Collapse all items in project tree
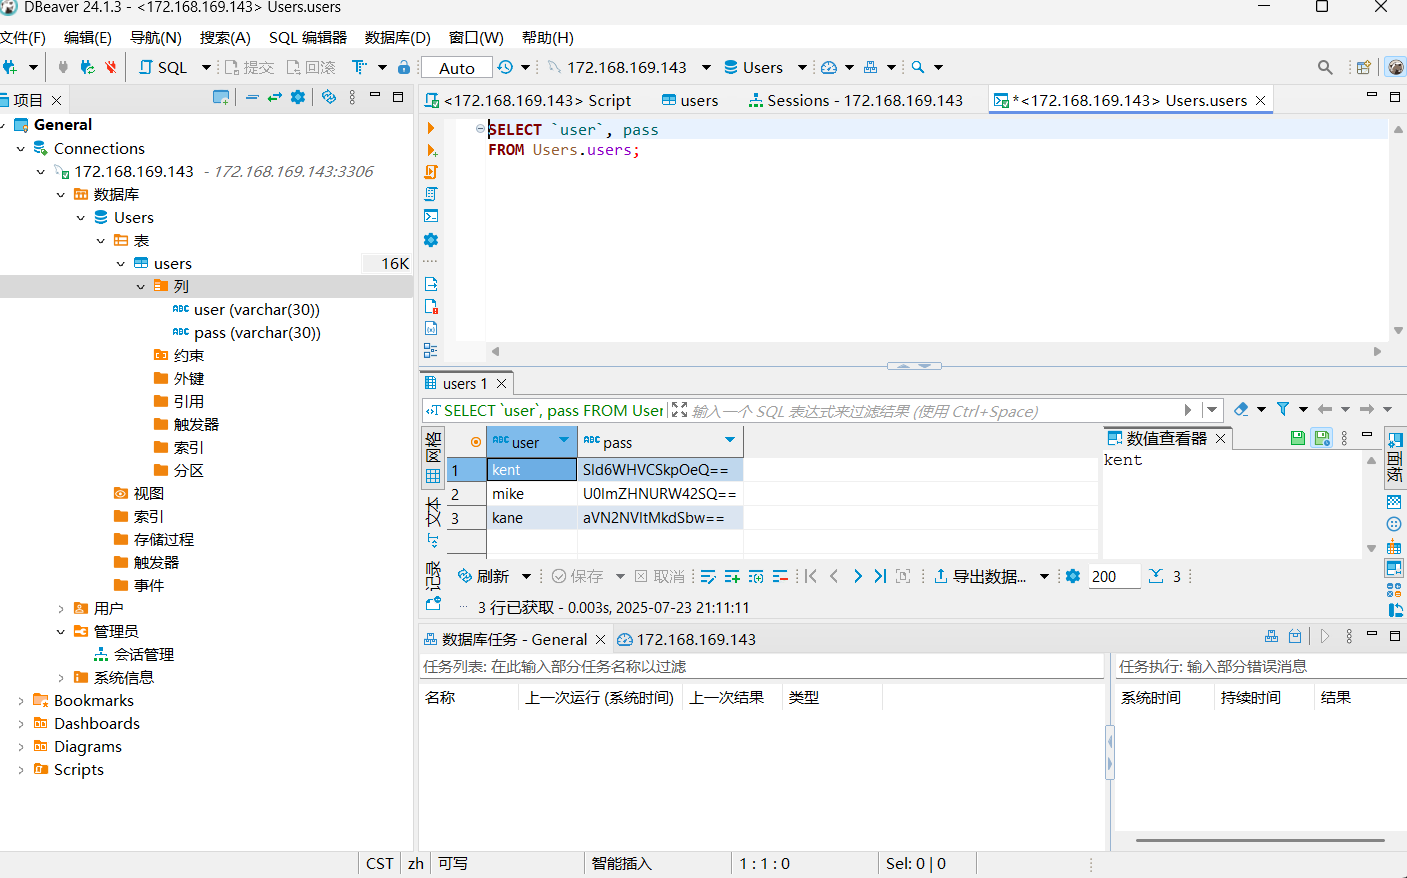Viewport: 1407px width, 878px height. [x=252, y=97]
